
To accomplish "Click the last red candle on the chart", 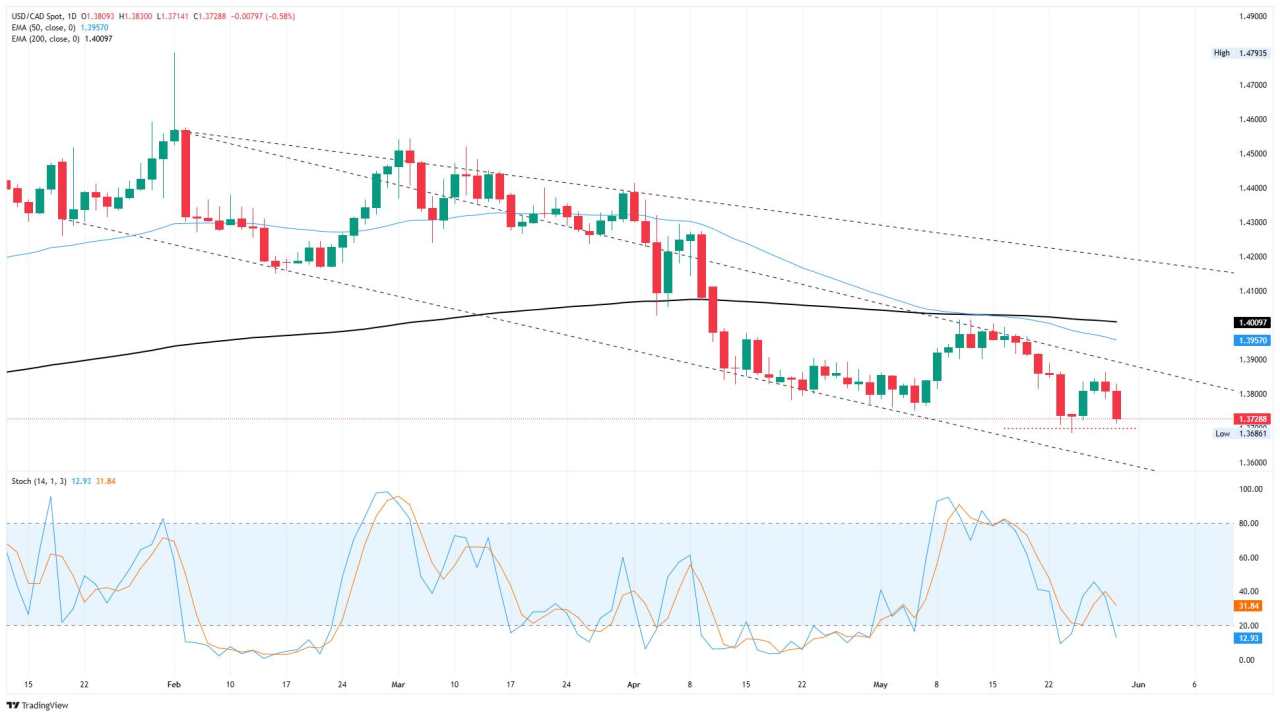I will pos(1116,405).
